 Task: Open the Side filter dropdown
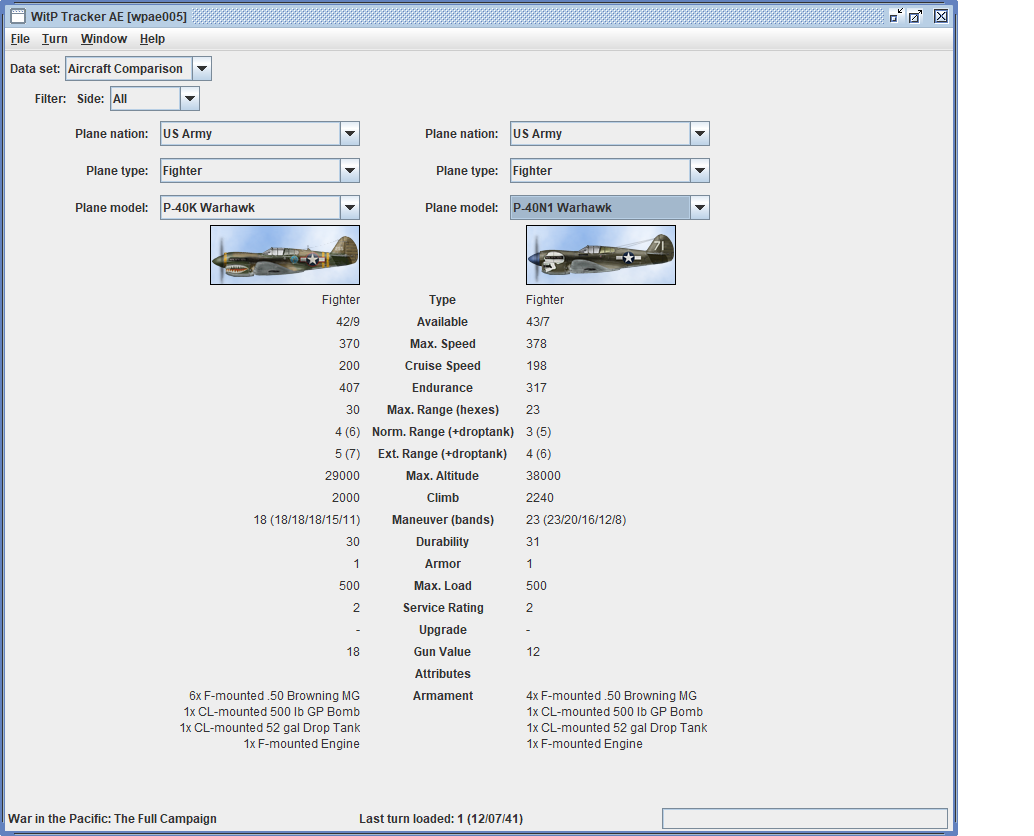pyautogui.click(x=189, y=99)
